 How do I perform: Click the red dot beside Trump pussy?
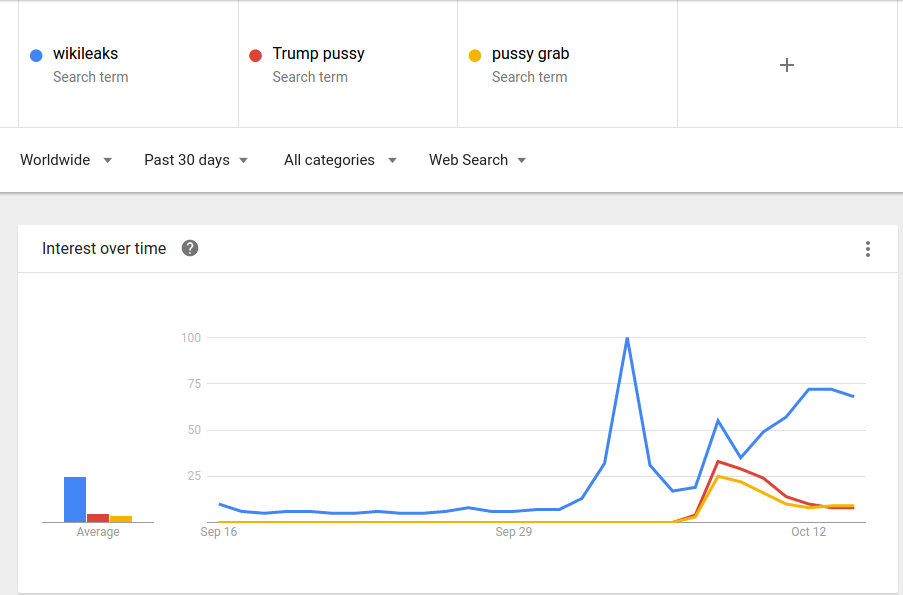[x=255, y=55]
